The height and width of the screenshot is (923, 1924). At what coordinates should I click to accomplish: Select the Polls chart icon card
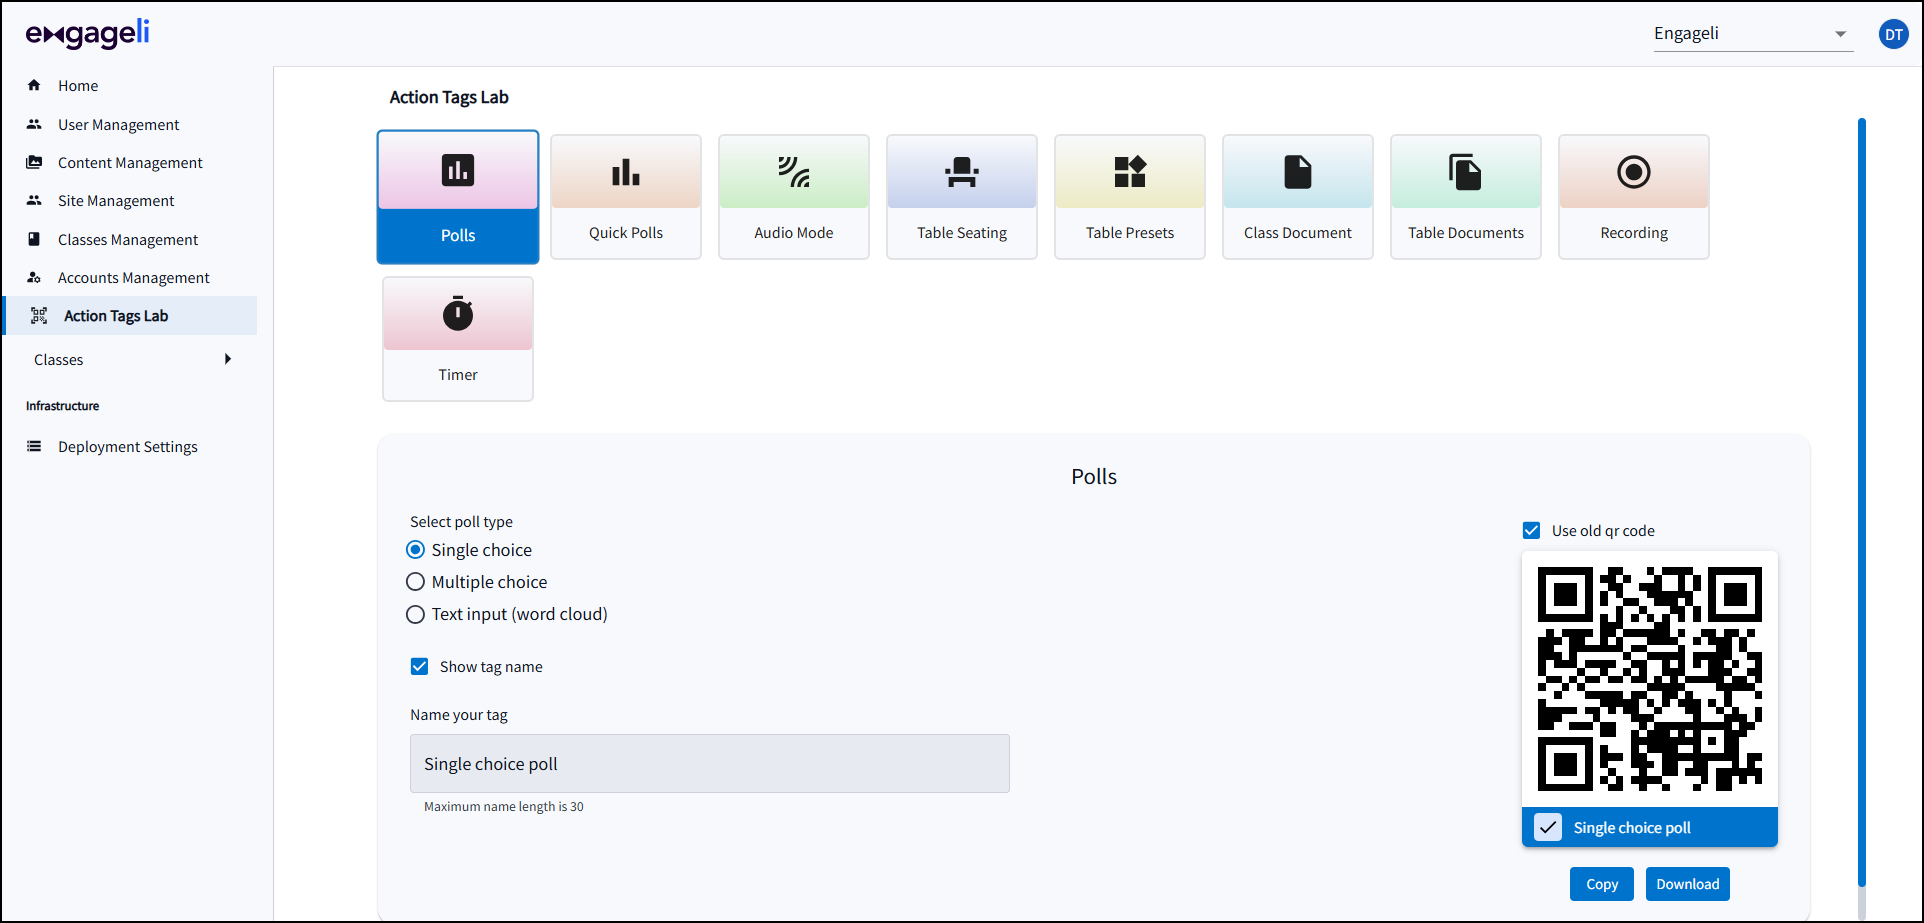458,171
